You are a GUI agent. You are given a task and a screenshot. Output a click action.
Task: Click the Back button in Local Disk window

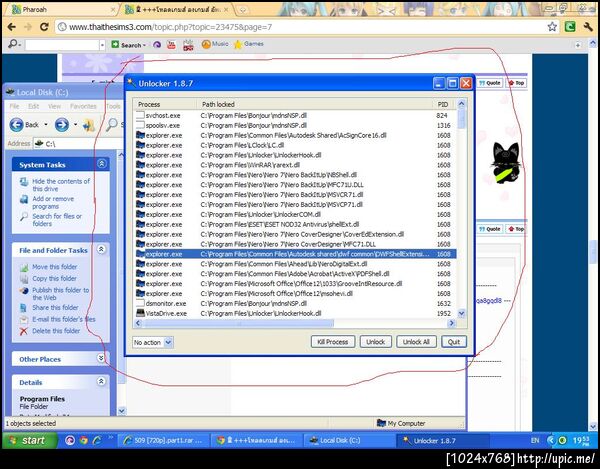coord(24,125)
